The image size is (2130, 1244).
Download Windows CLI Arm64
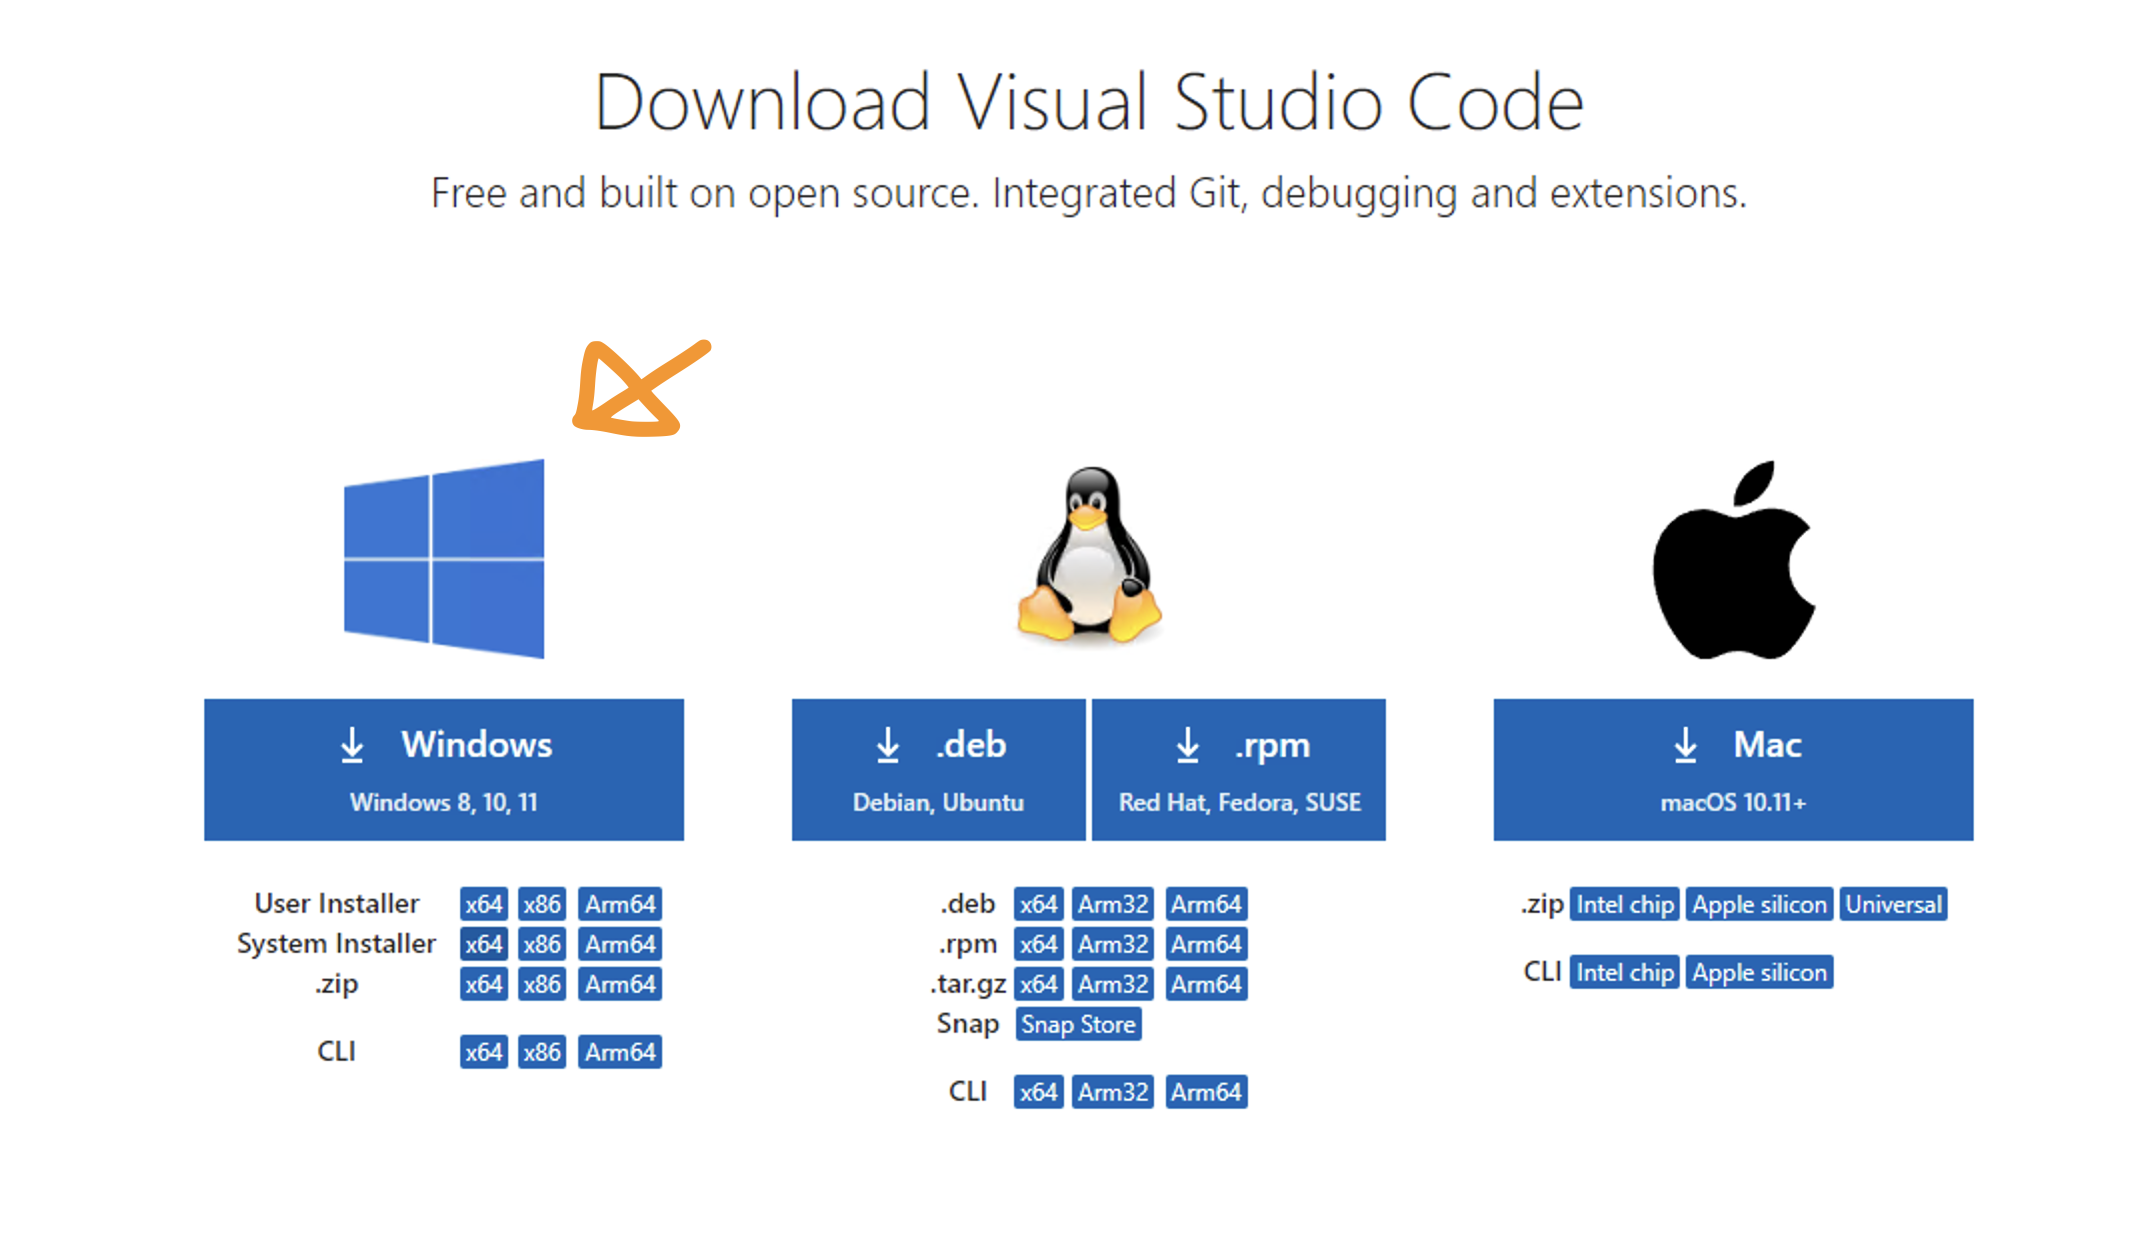620,1052
